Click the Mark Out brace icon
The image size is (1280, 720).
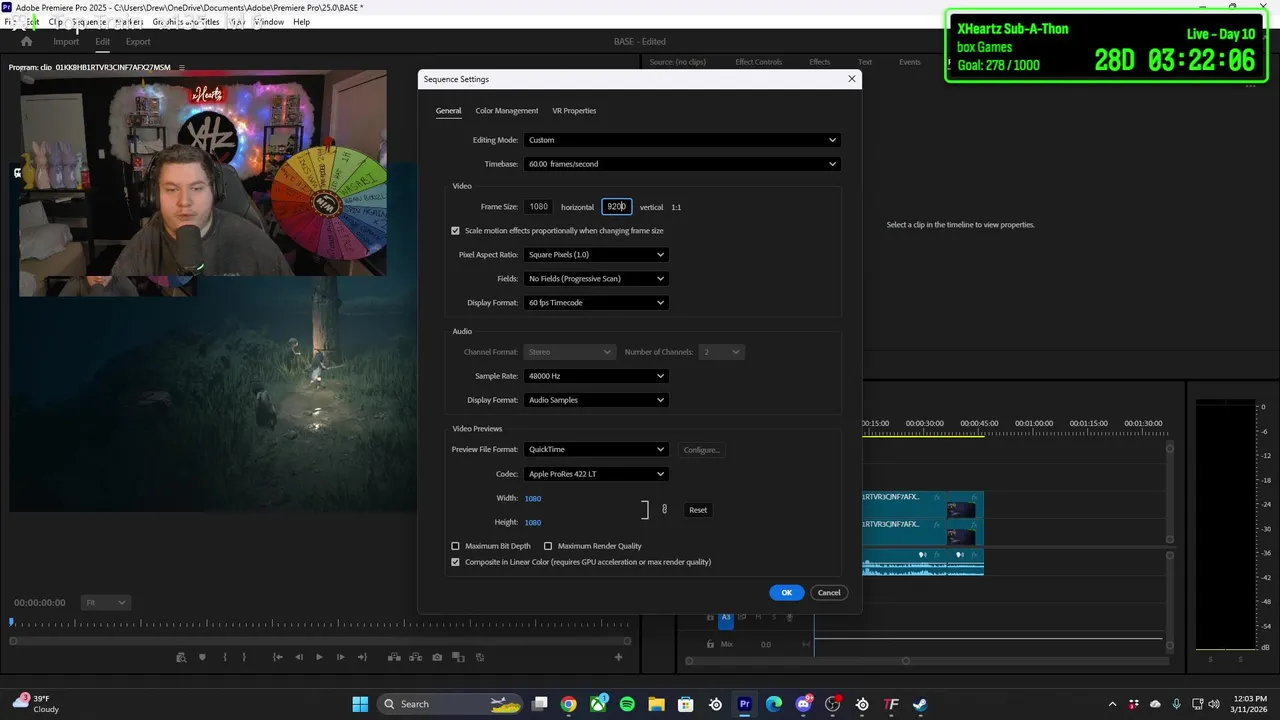click(244, 657)
